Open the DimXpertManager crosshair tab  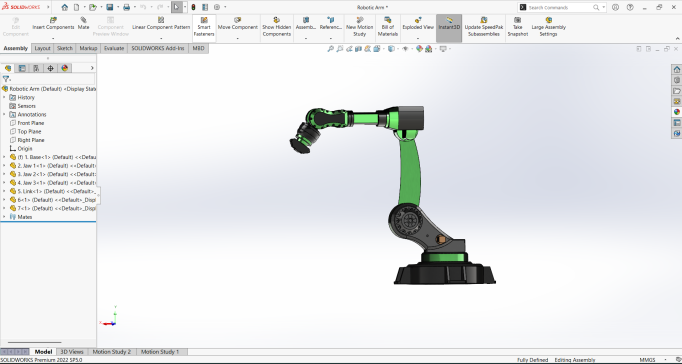point(50,68)
